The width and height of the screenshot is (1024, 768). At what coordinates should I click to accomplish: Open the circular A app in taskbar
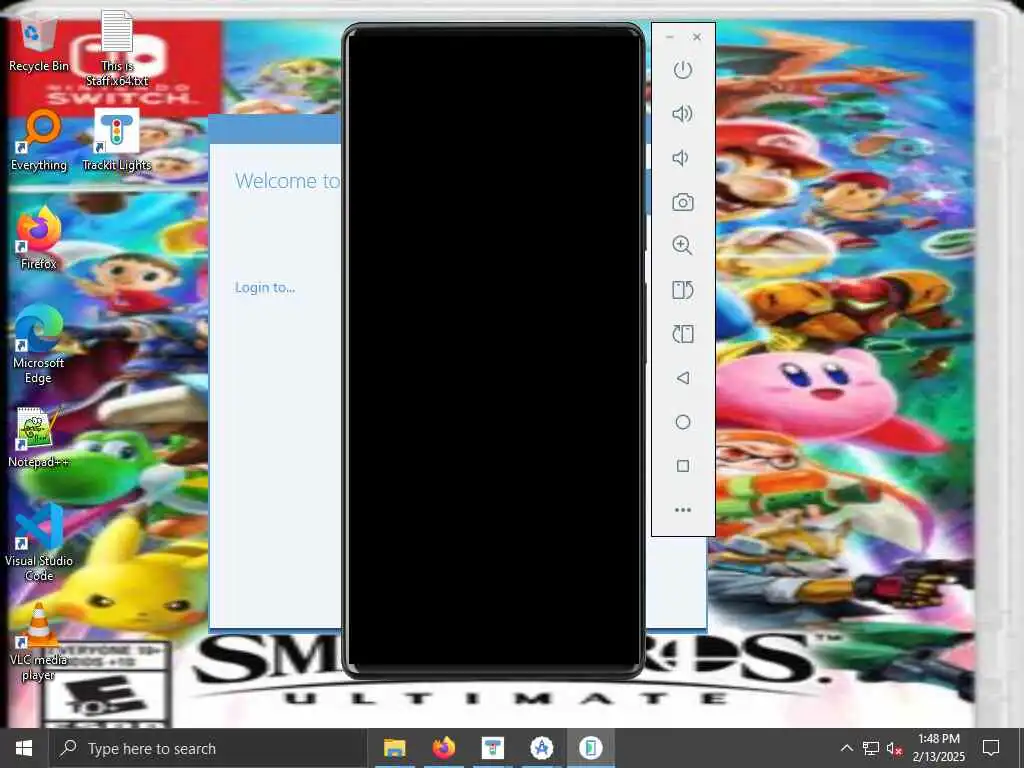tap(541, 748)
